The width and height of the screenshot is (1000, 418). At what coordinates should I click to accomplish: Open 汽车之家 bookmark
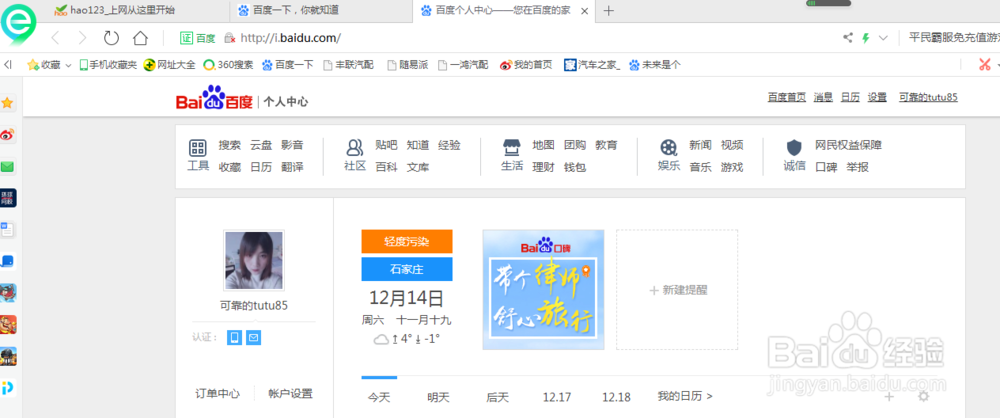[x=592, y=64]
